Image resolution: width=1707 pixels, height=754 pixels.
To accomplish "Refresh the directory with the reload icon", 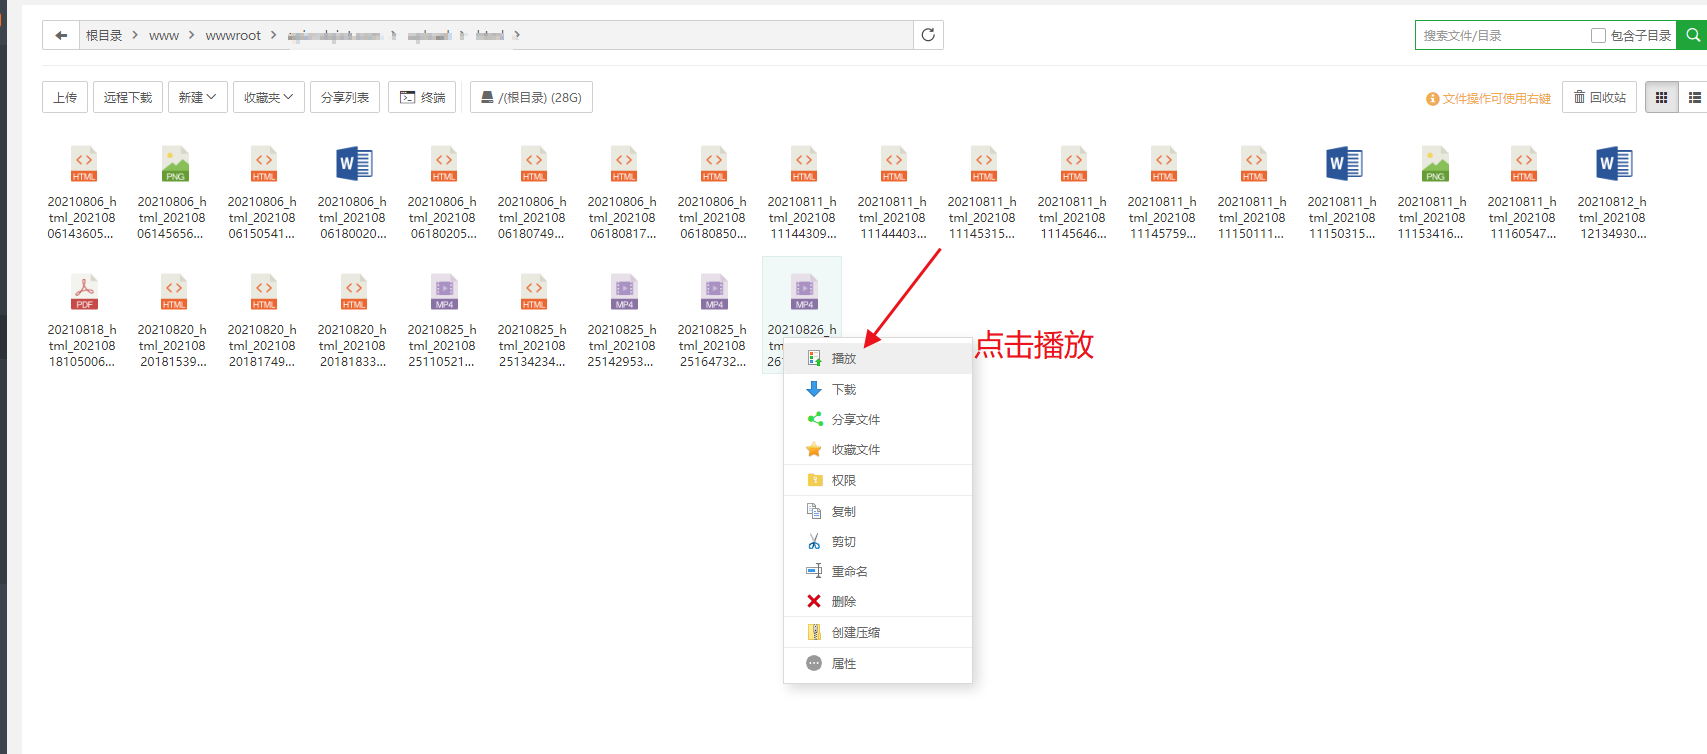I will [928, 35].
